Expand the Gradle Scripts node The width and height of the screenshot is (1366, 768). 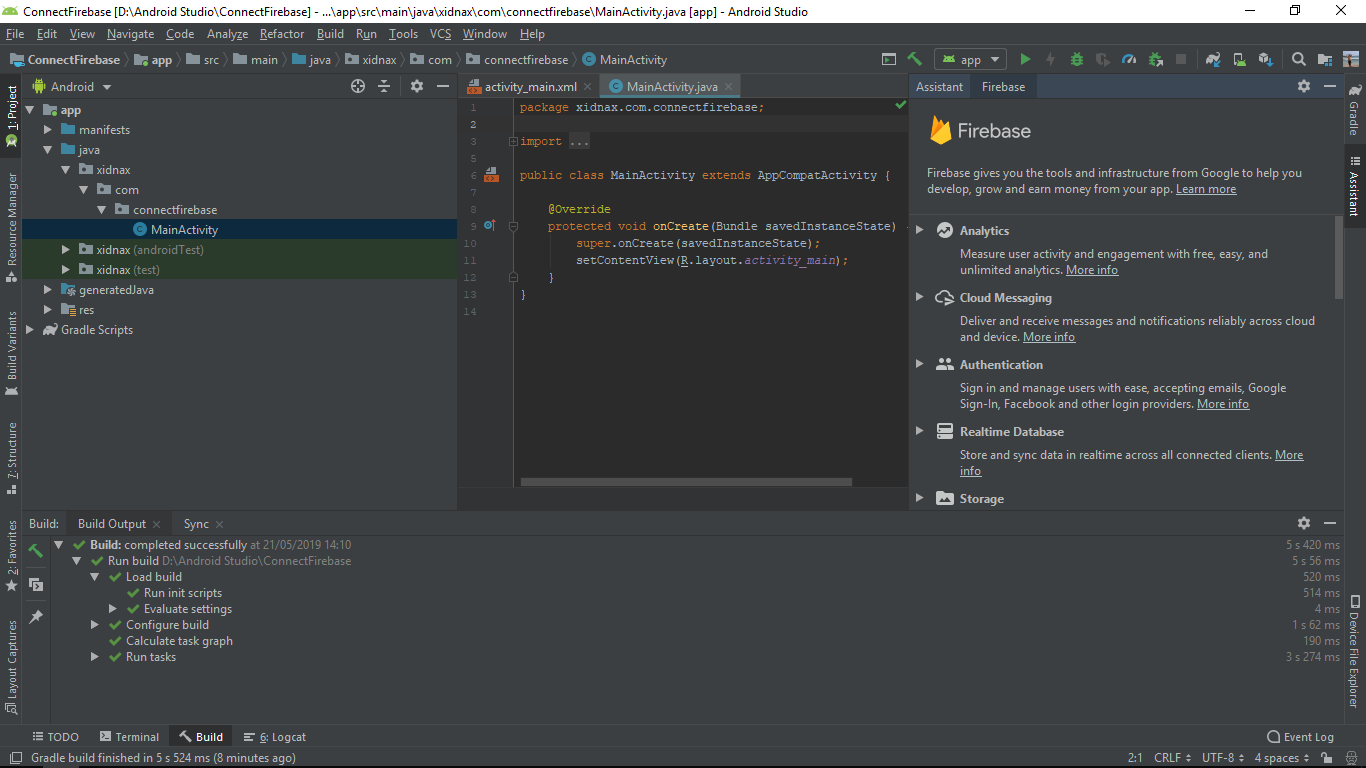30,330
